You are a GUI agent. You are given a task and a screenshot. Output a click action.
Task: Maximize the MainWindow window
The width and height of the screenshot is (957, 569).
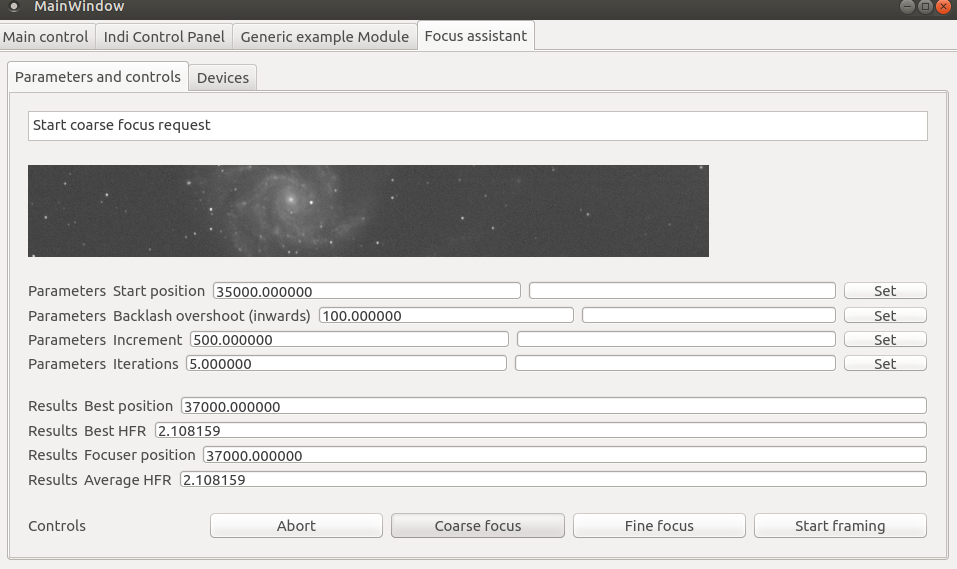pos(925,7)
